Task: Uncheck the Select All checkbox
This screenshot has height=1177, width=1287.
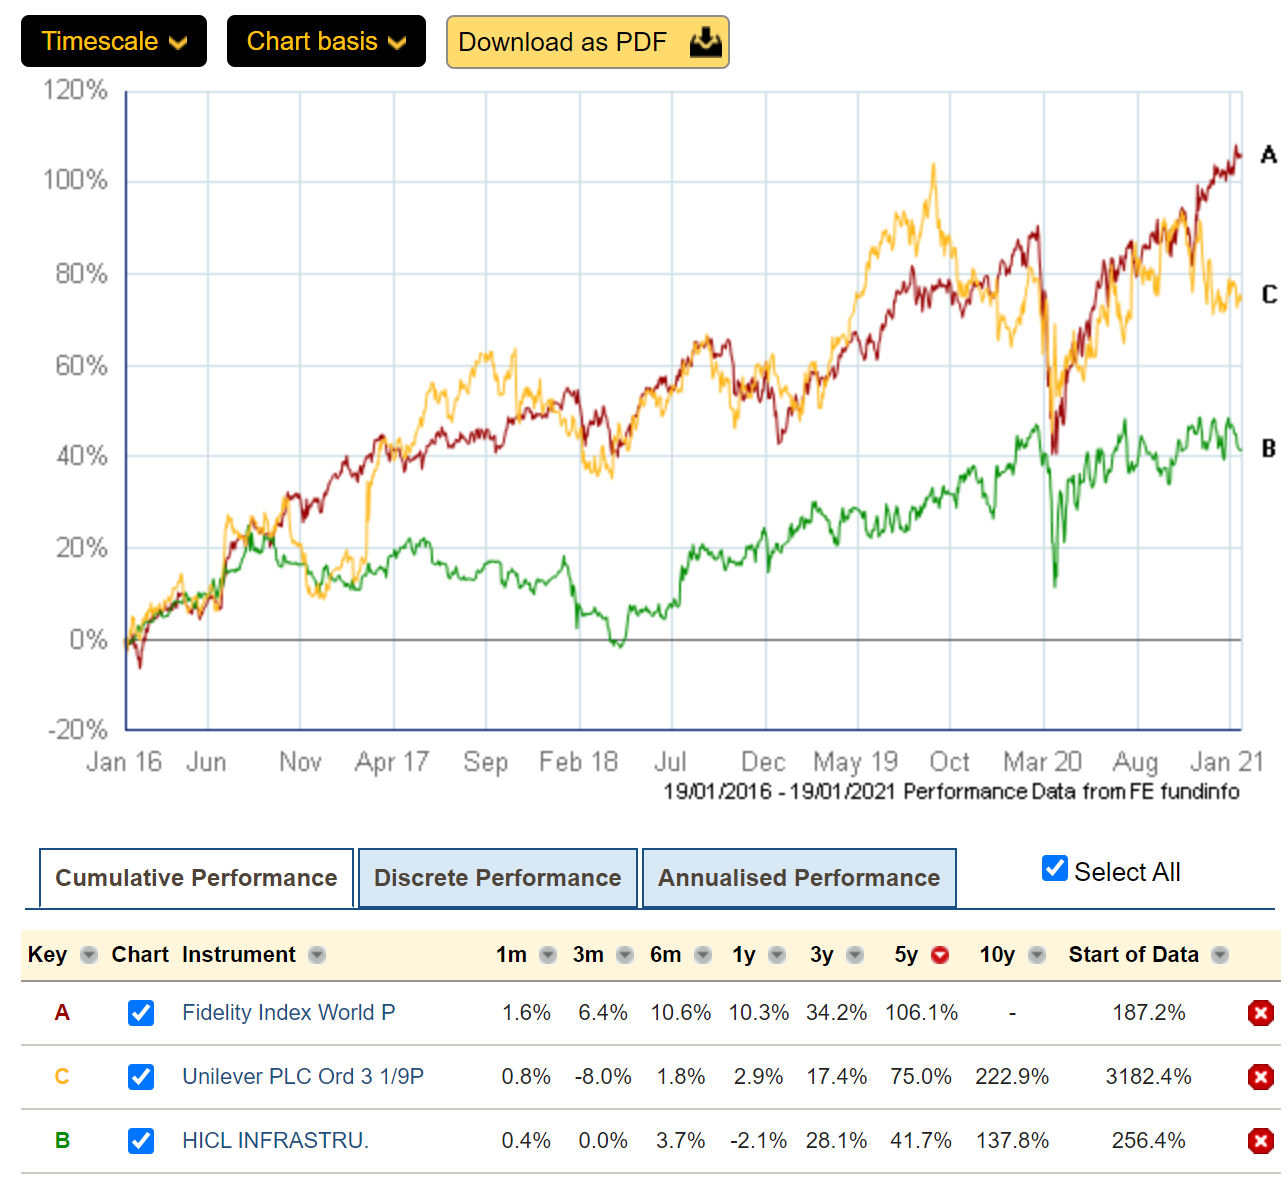Action: tap(1055, 868)
